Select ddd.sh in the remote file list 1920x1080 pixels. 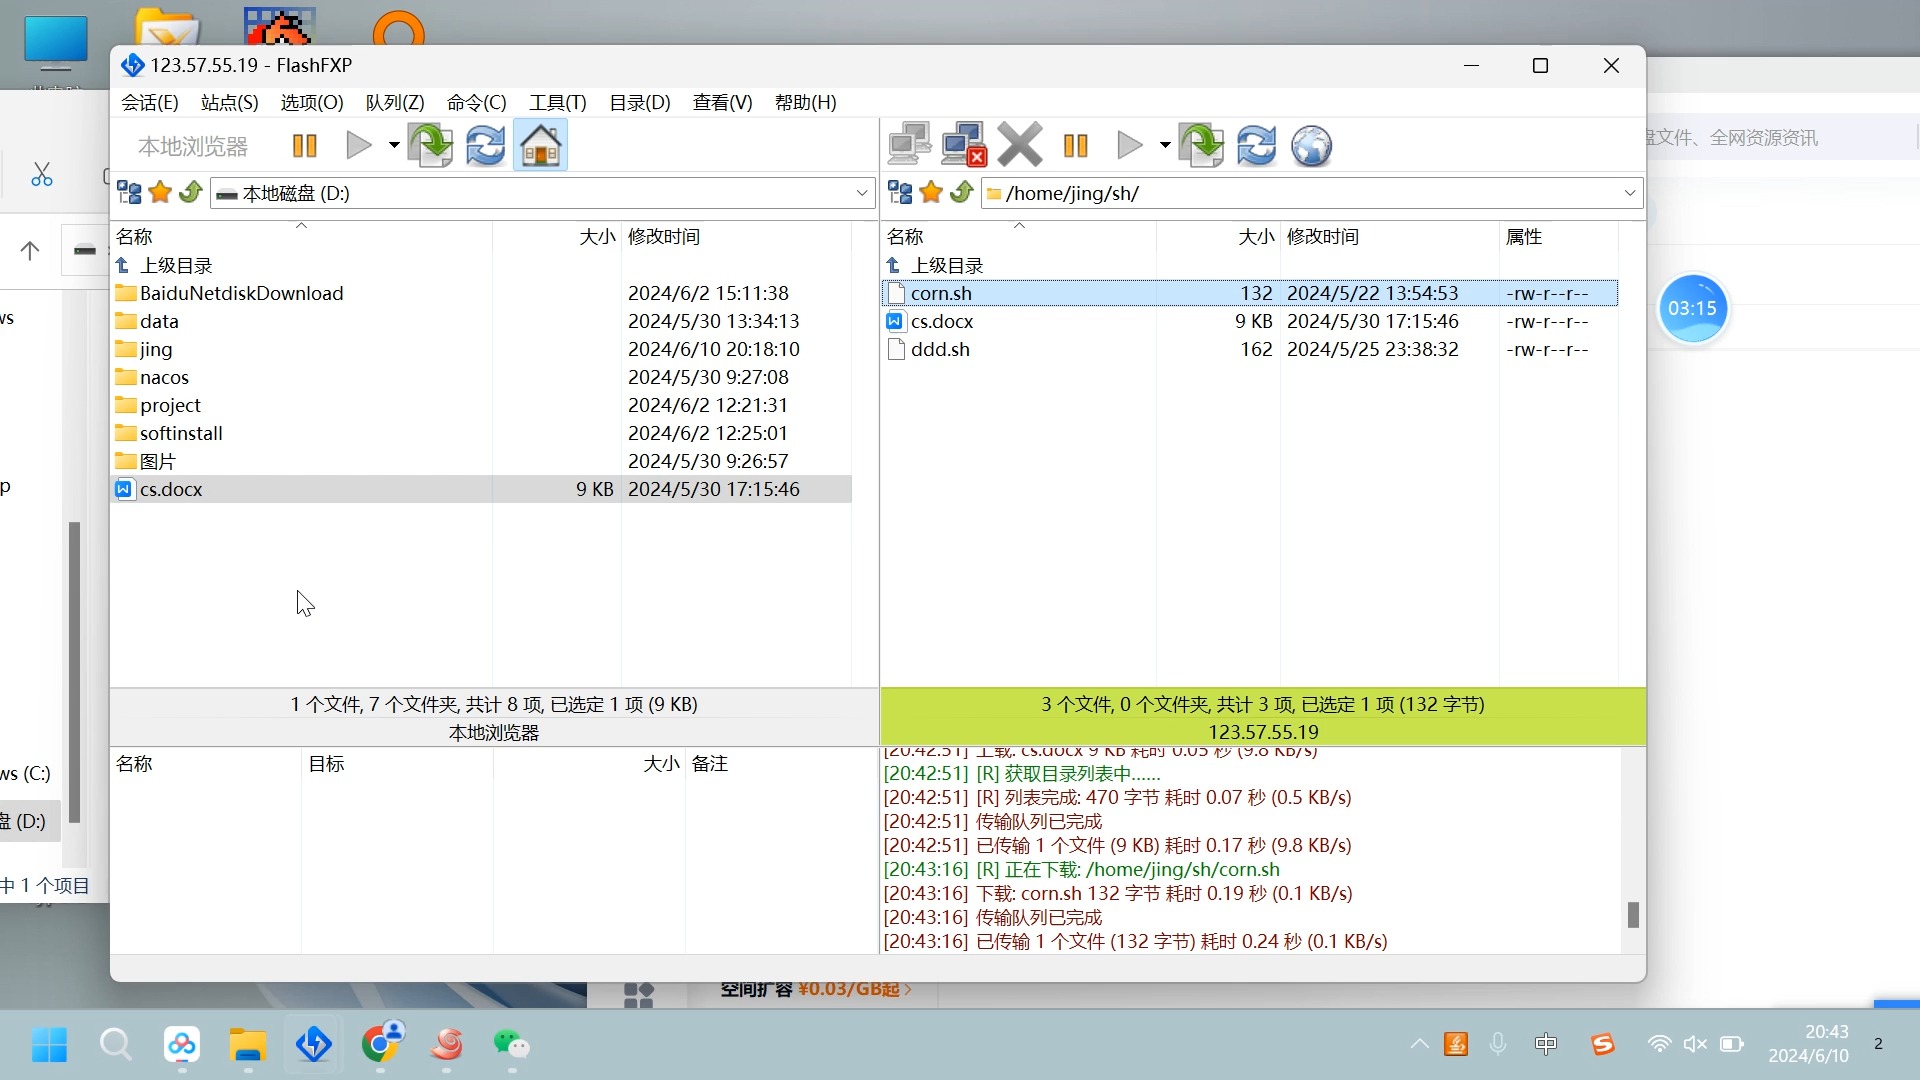[939, 349]
